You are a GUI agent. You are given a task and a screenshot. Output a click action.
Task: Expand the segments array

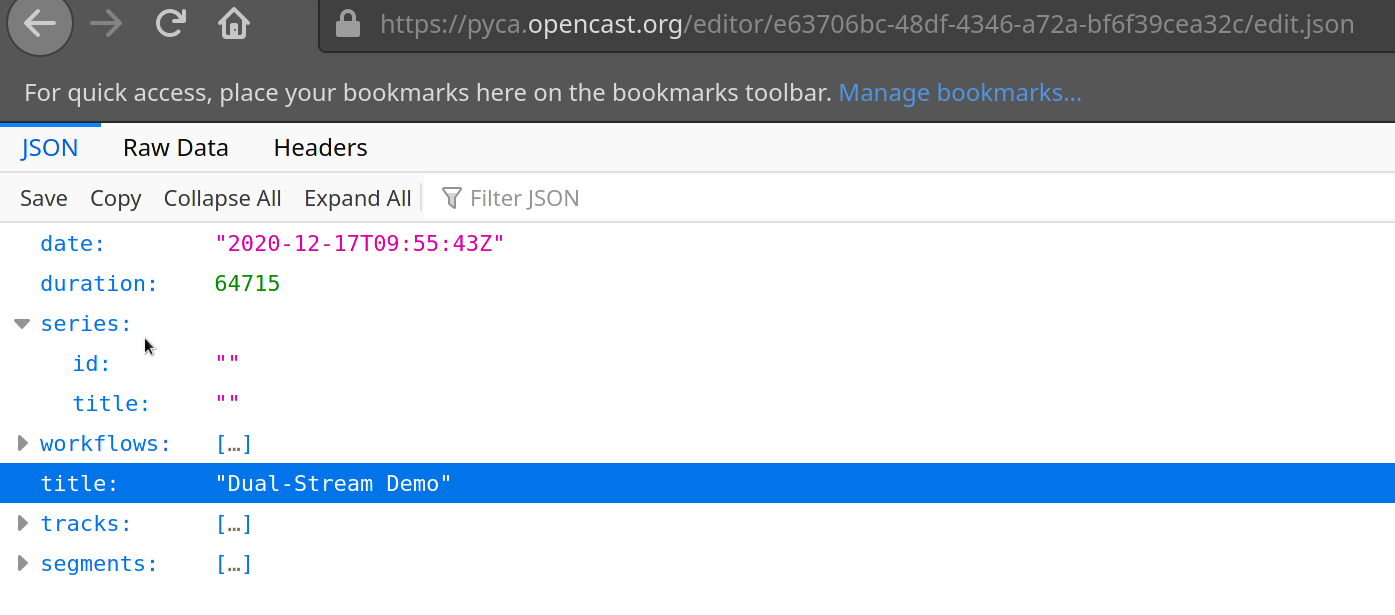click(22, 563)
